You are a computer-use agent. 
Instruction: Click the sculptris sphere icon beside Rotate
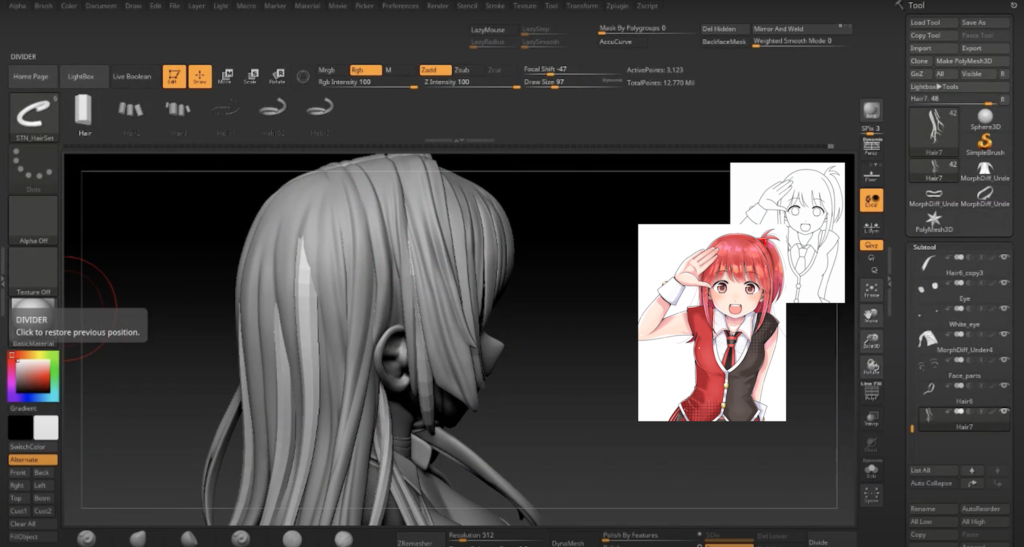[x=303, y=76]
